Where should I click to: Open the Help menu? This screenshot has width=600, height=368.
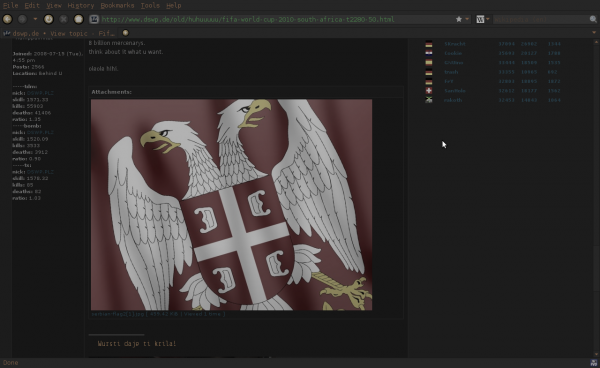point(174,5)
